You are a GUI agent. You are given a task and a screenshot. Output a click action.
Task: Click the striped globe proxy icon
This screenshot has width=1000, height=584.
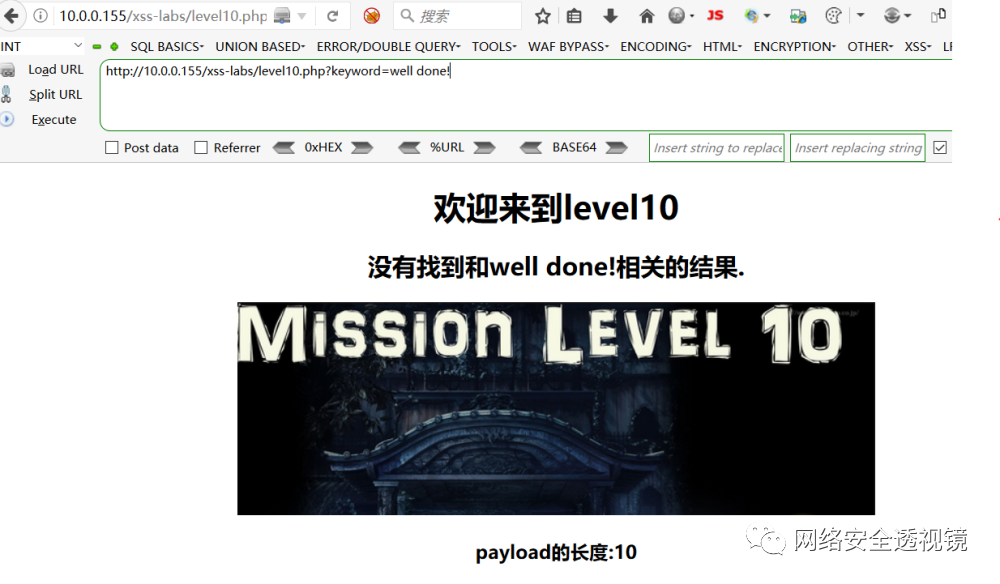click(892, 16)
